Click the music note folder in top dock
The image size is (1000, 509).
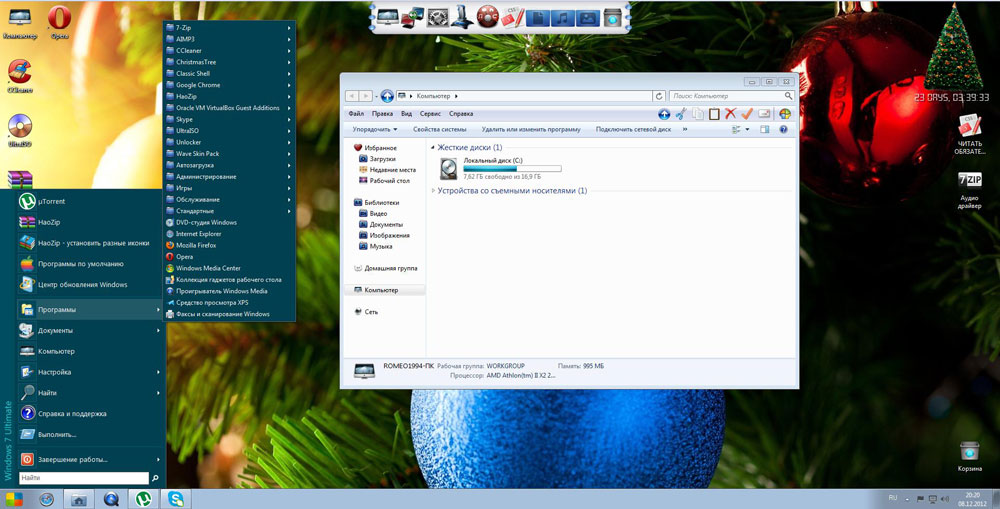563,17
